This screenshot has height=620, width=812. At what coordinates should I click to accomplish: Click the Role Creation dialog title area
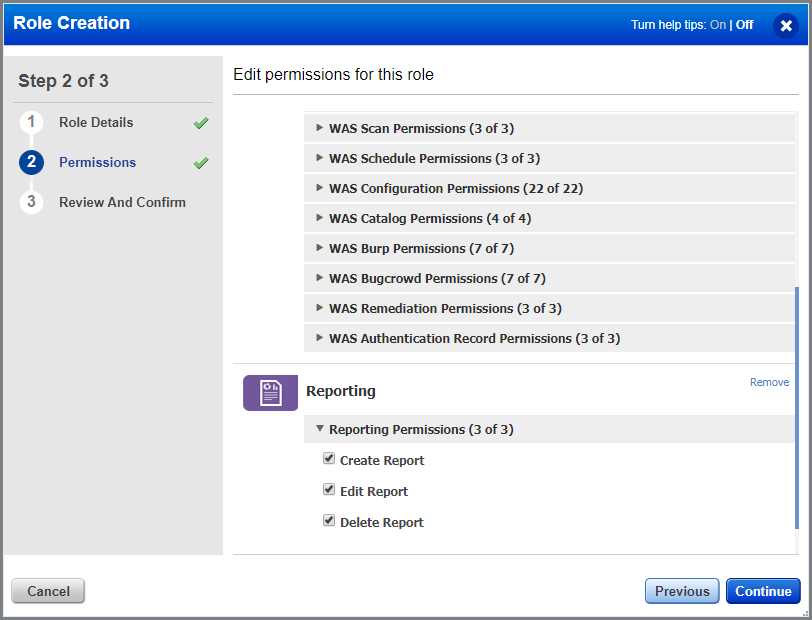pos(71,23)
